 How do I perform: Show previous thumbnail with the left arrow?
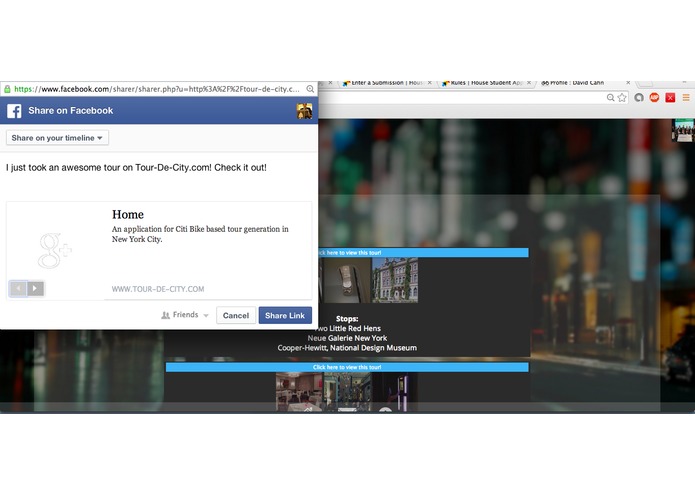click(18, 288)
